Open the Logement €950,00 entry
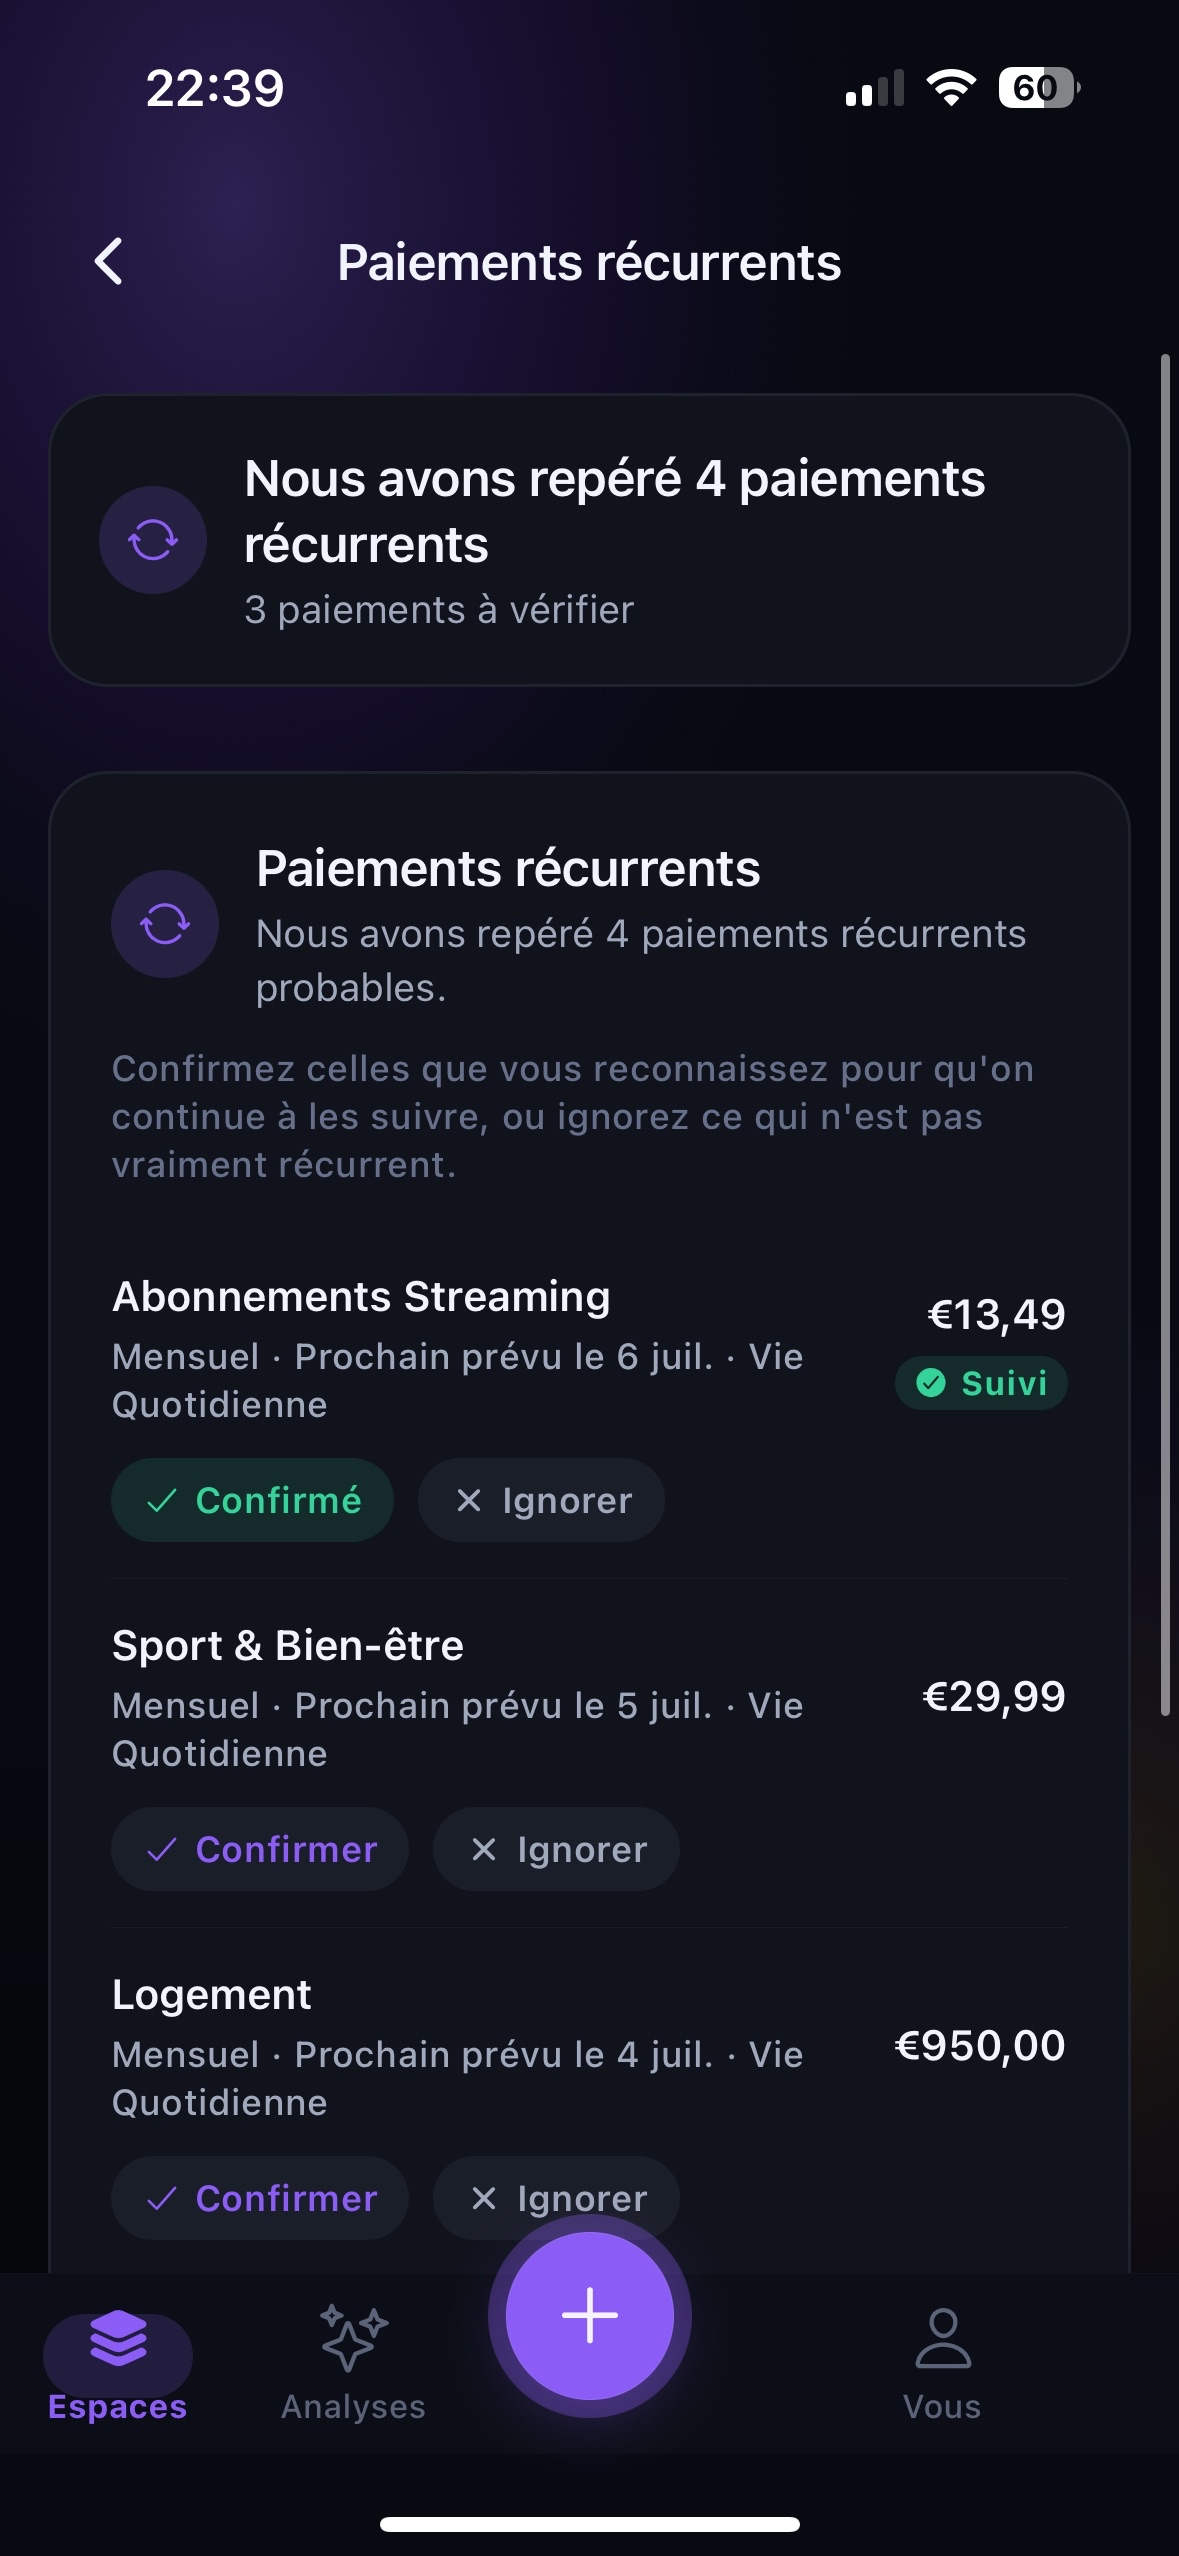The image size is (1179, 2556). pos(589,2047)
